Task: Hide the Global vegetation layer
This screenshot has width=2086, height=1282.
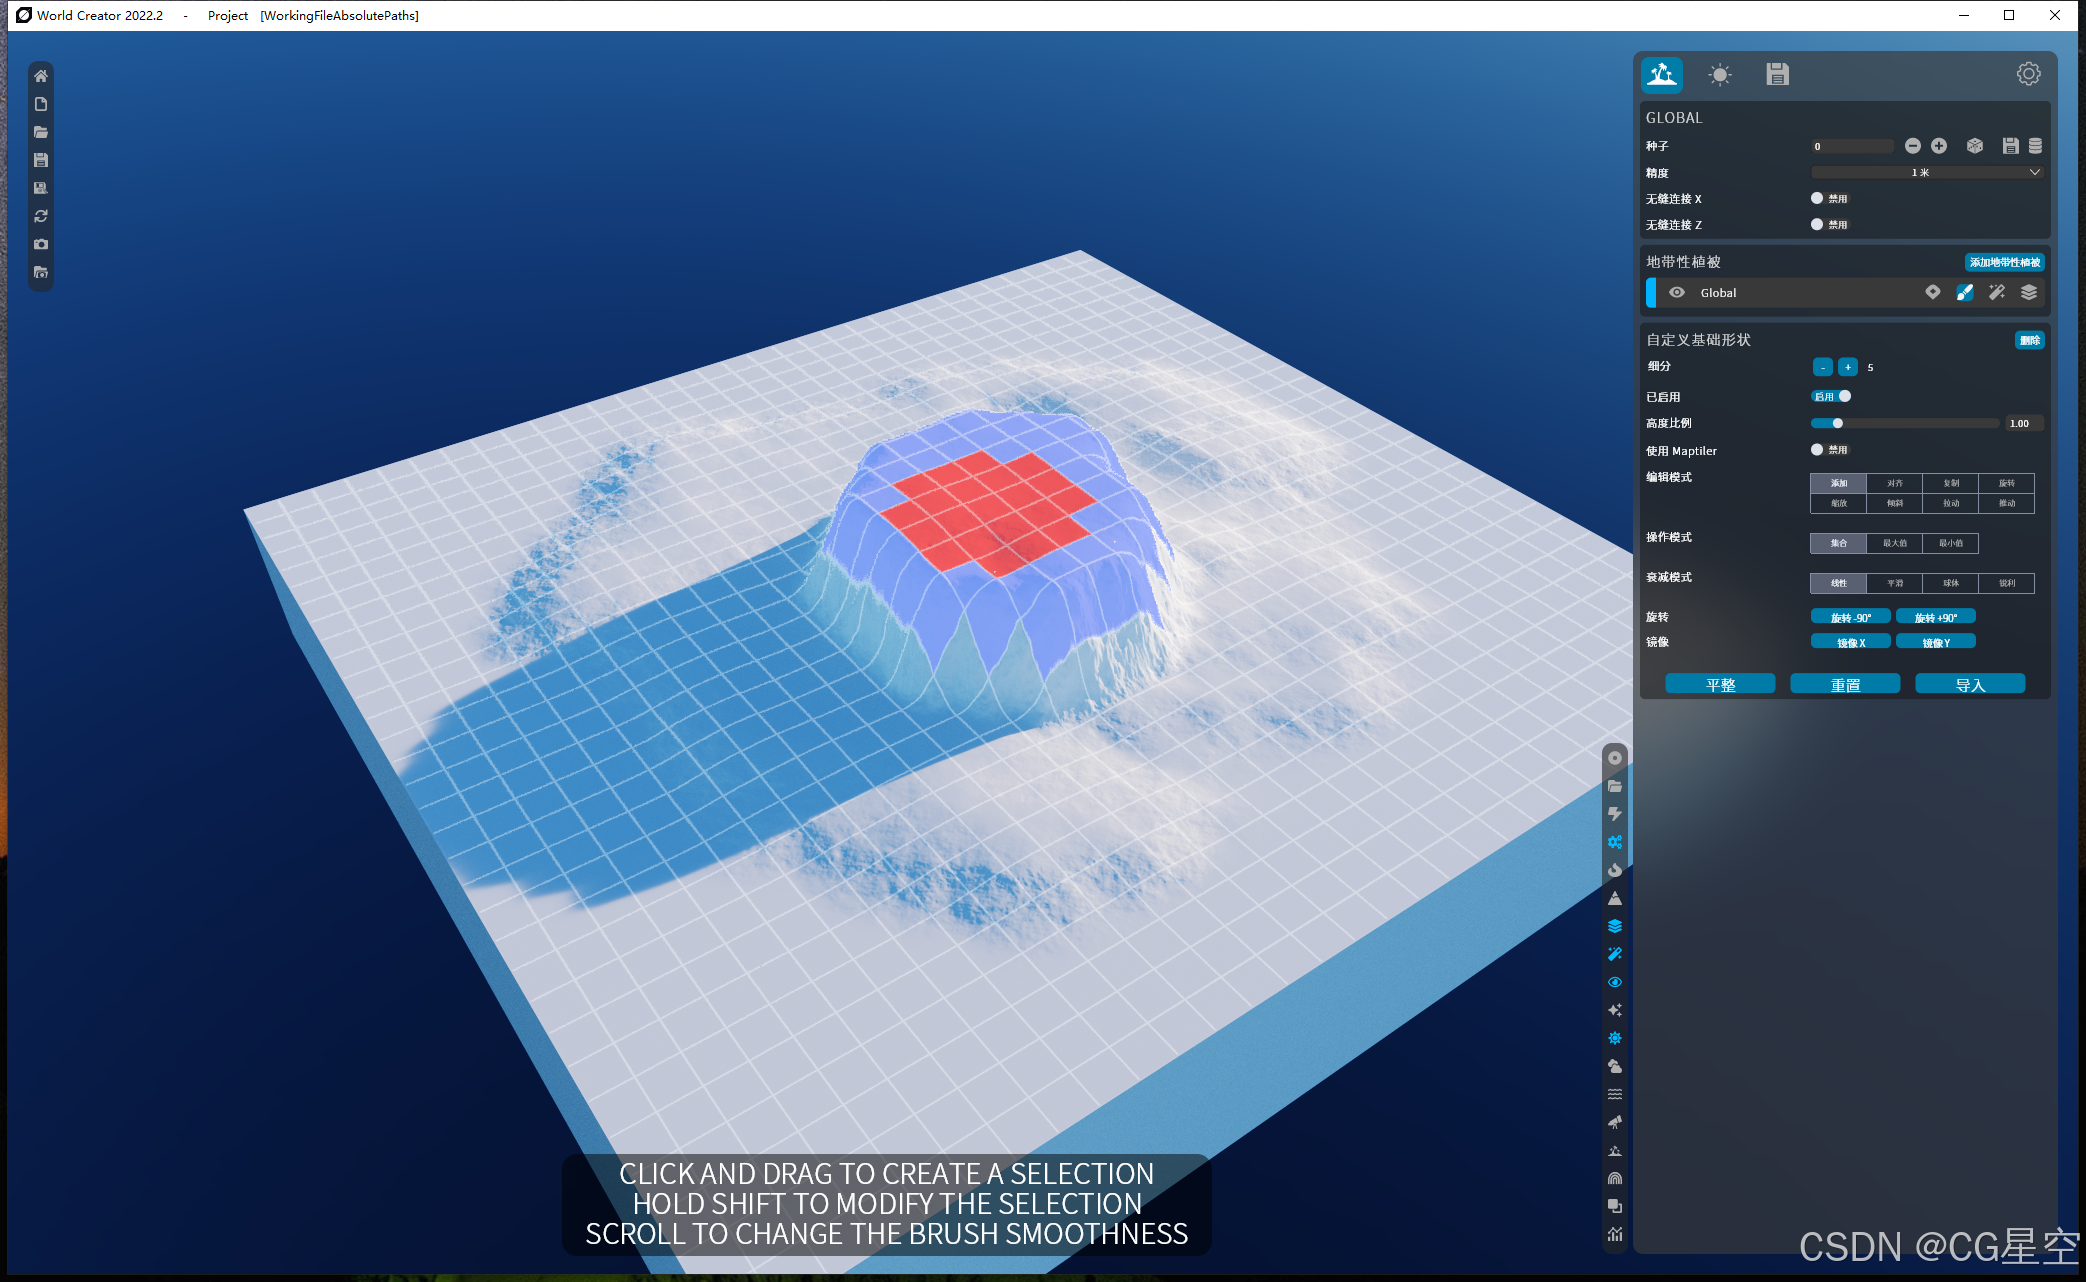Action: pyautogui.click(x=1677, y=292)
